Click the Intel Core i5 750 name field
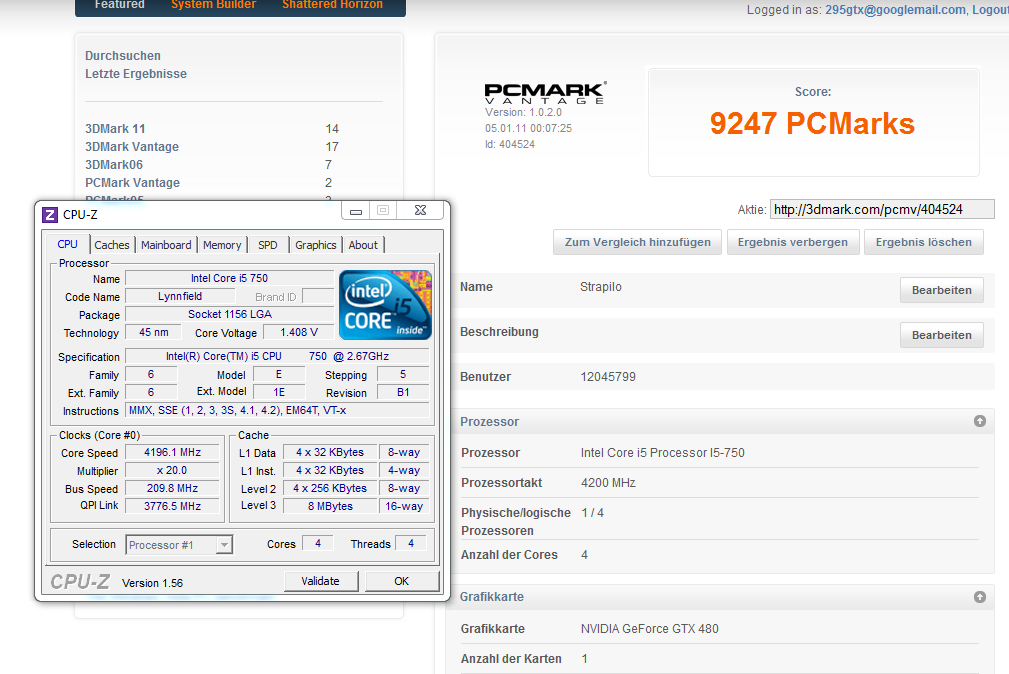The height and width of the screenshot is (674, 1009). point(230,278)
